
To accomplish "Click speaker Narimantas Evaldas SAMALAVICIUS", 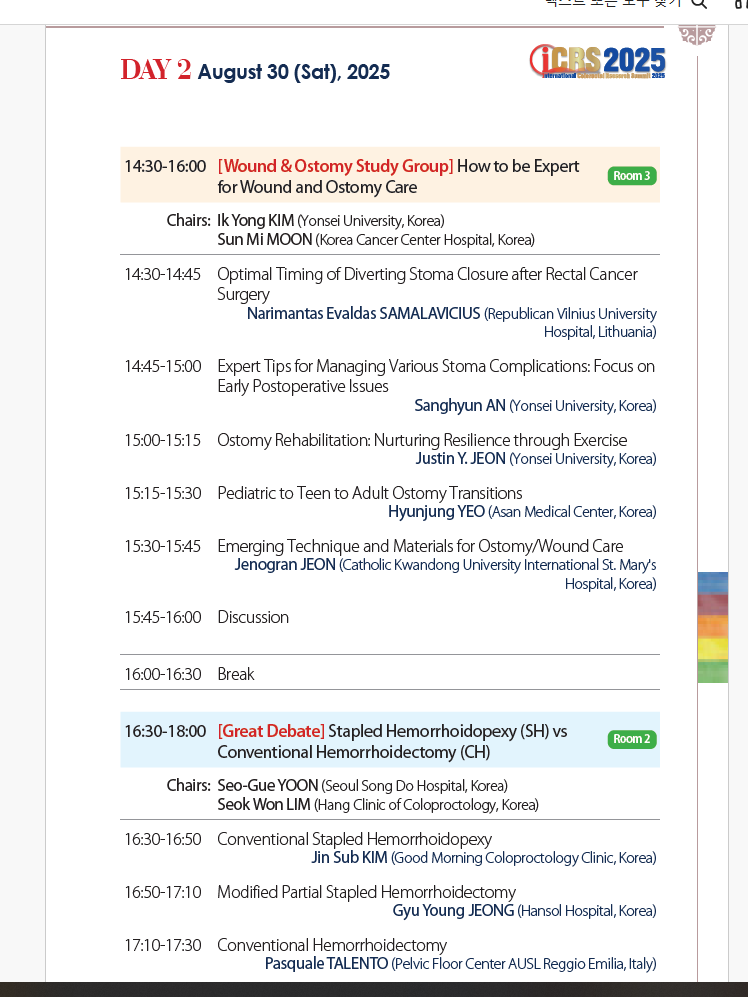I will coord(363,313).
